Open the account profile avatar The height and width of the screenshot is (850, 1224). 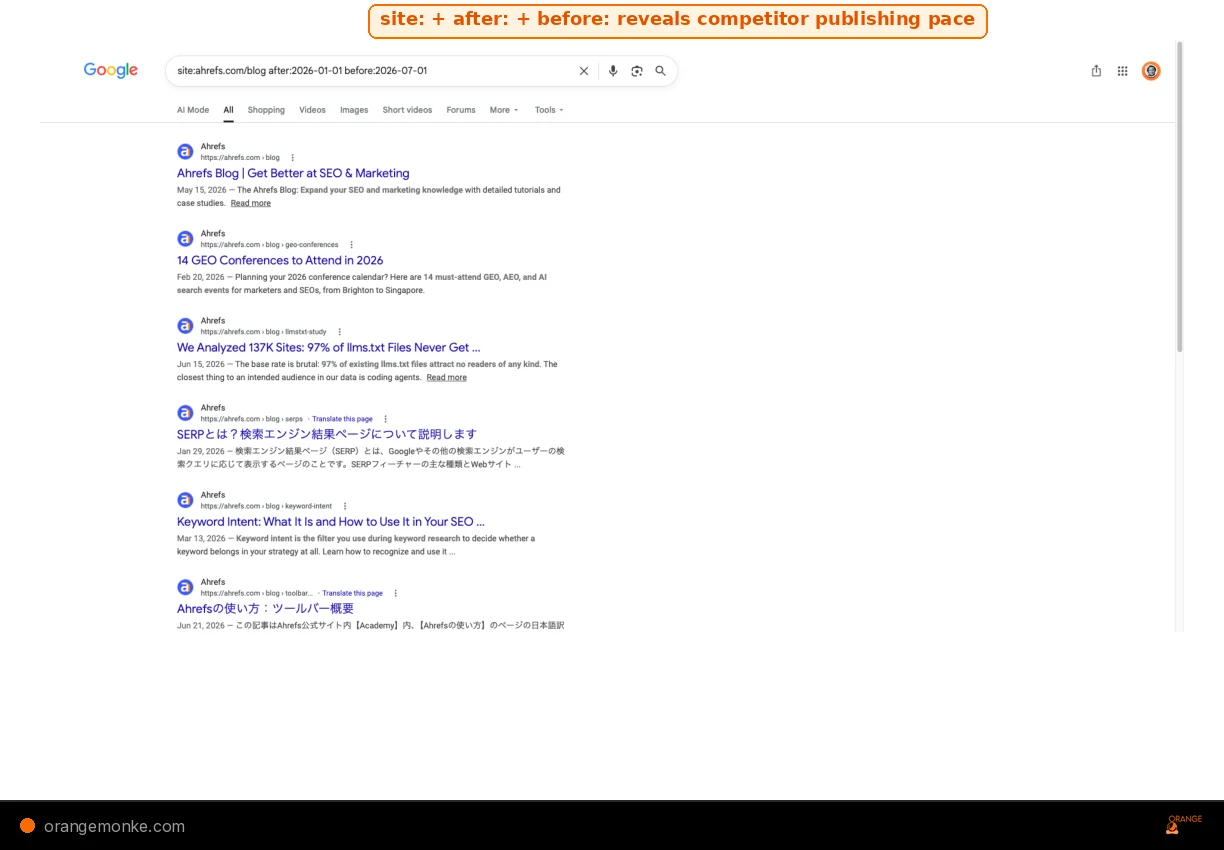click(1151, 71)
